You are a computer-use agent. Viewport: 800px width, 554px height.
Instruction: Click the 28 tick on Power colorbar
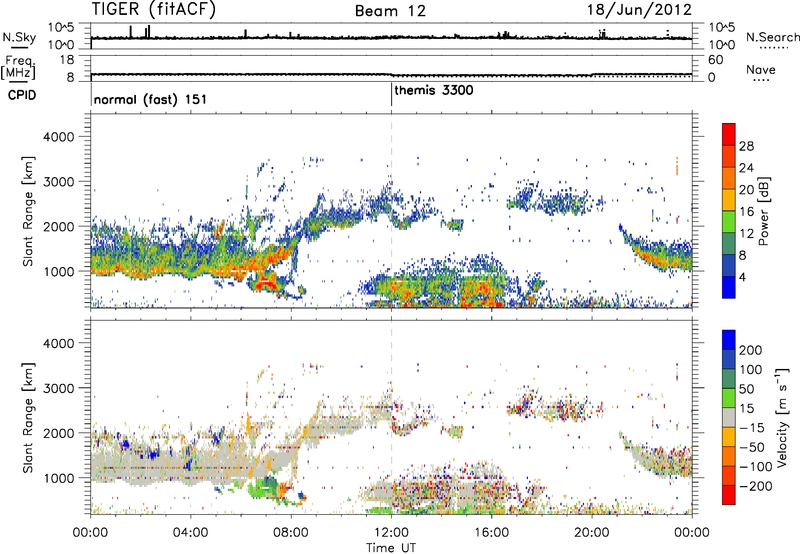[746, 146]
